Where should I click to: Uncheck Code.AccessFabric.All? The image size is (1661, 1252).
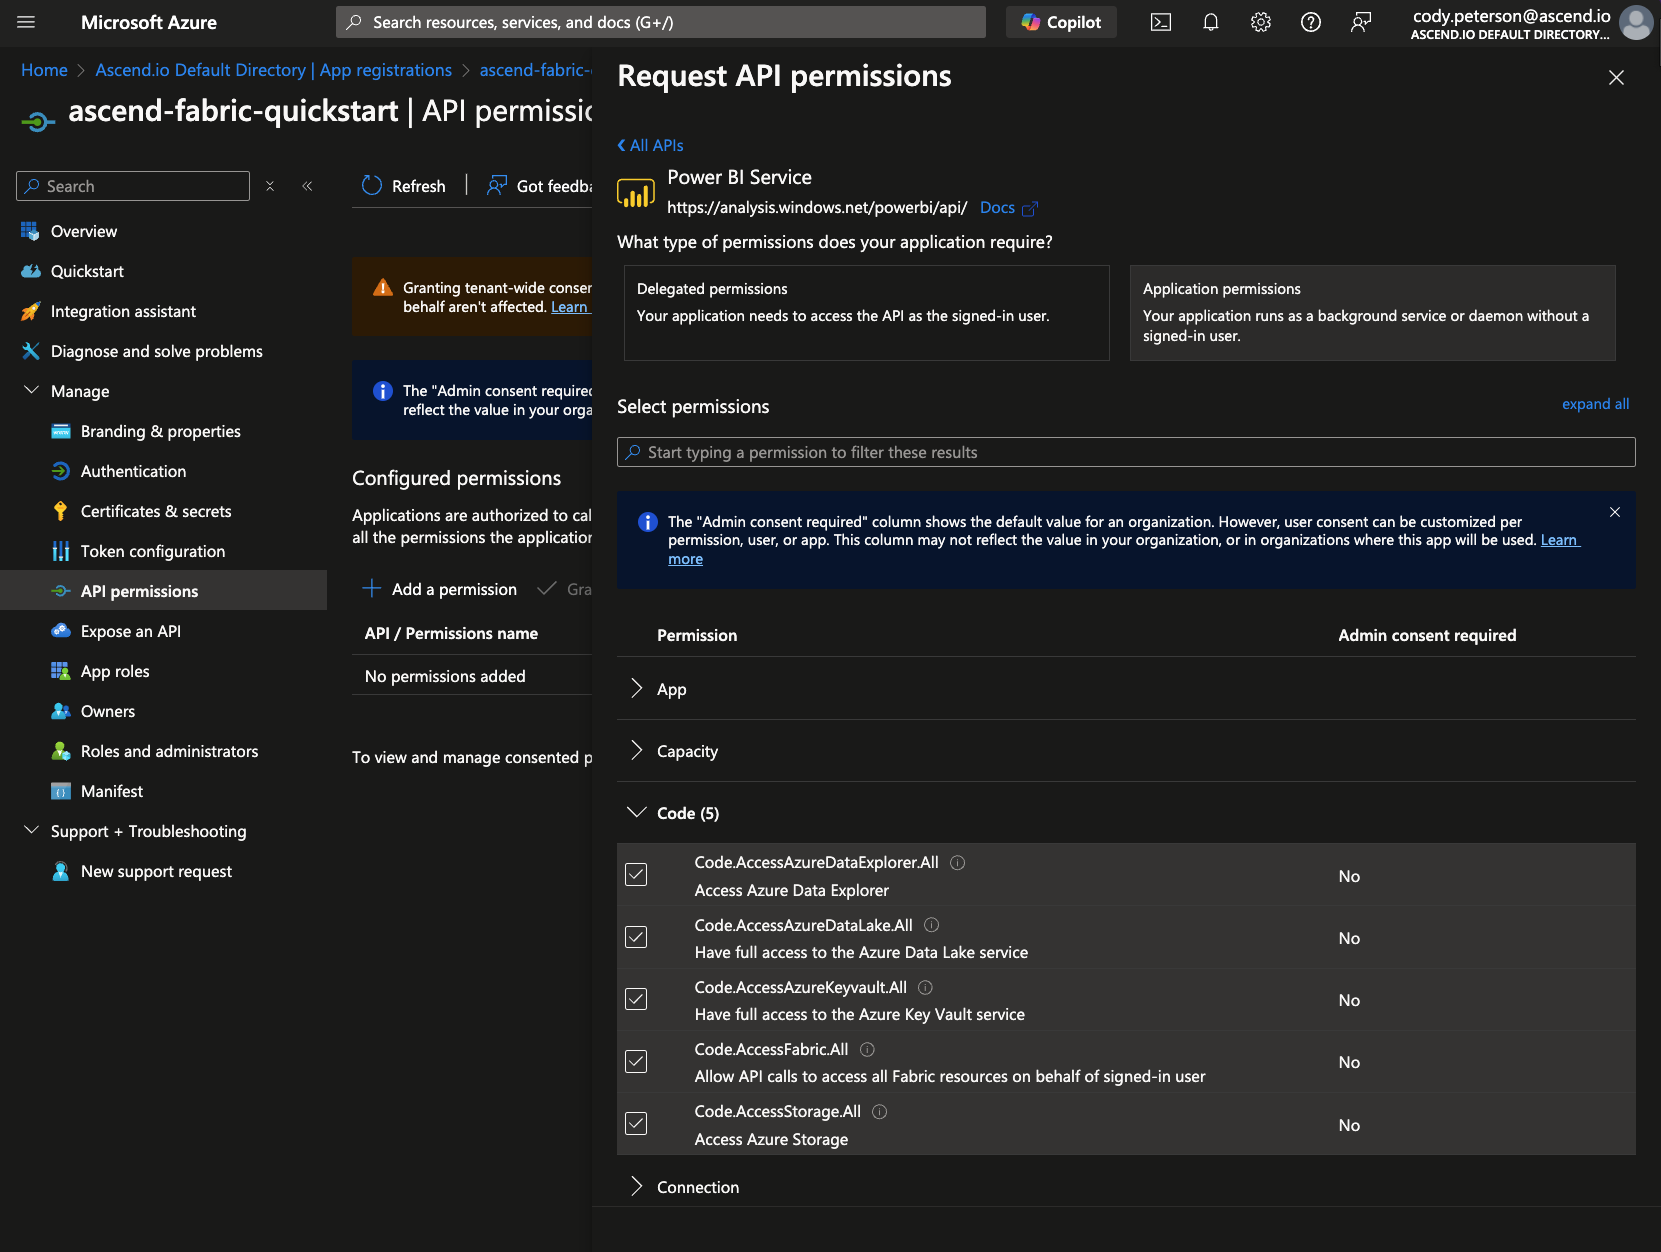click(x=636, y=1061)
